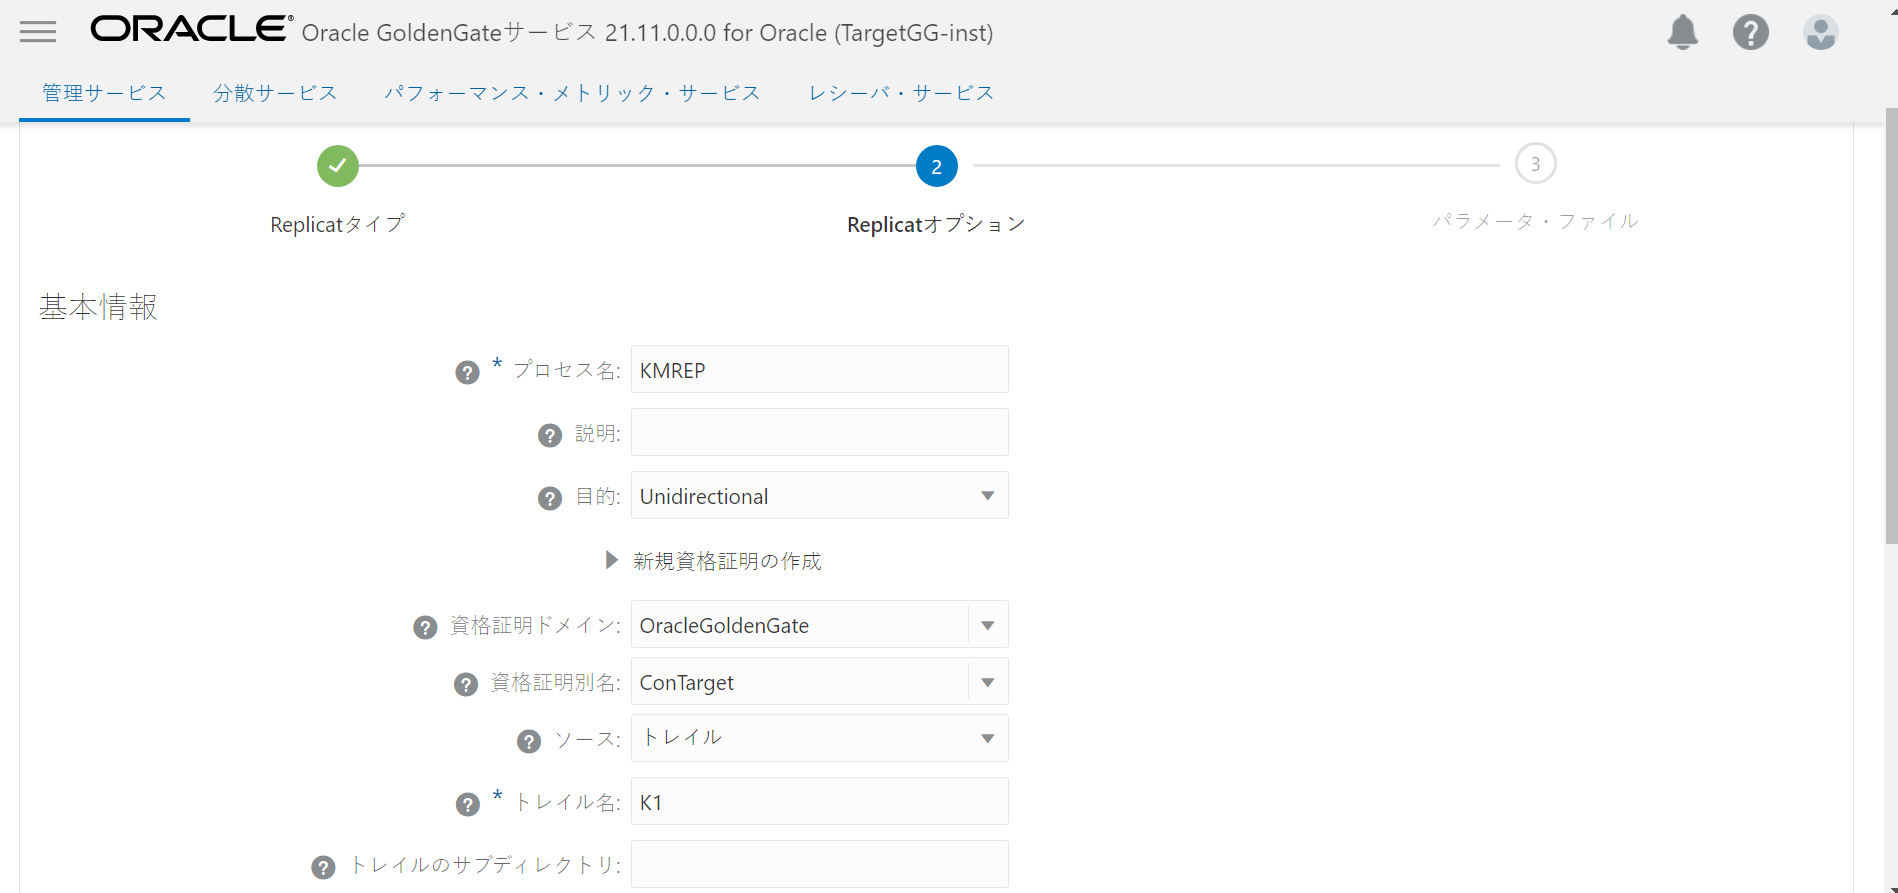Show help for 資格証明別名 field

(466, 684)
